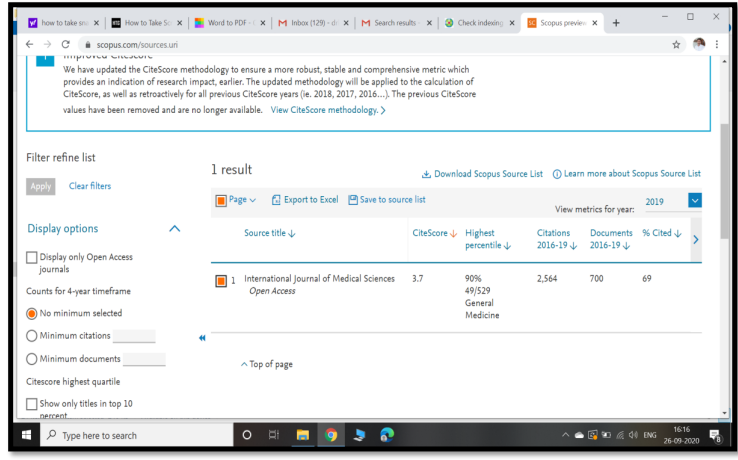Click Save to source list icon
Image resolution: width=738 pixels, height=460 pixels.
pos(353,200)
